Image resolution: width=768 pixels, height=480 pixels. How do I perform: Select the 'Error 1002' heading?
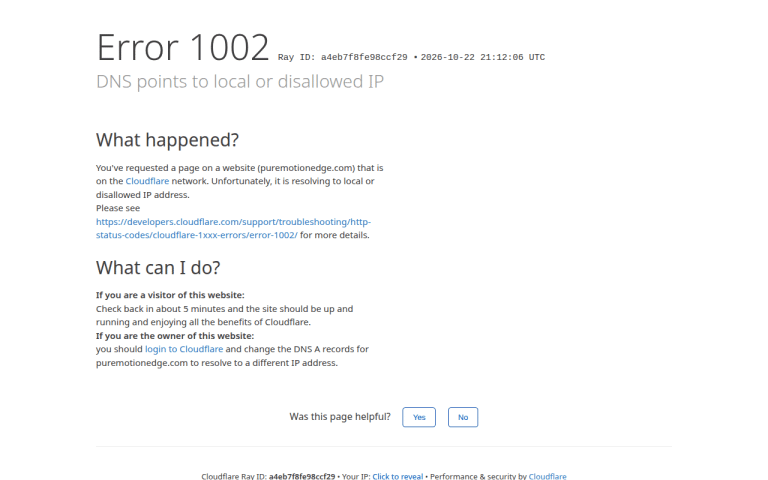point(183,48)
